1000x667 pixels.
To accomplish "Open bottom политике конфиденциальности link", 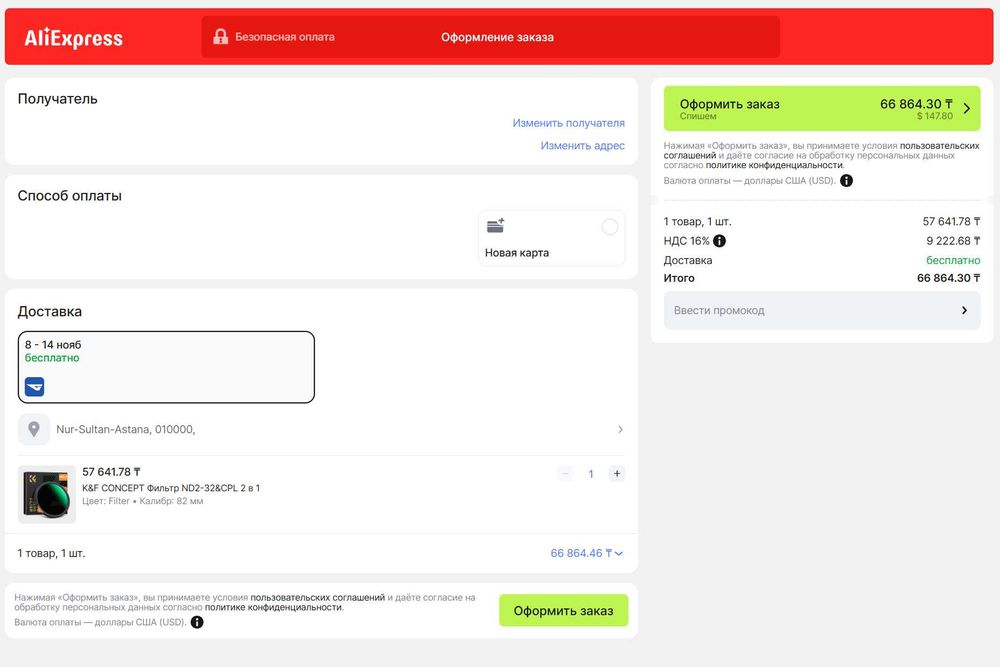I will point(274,607).
